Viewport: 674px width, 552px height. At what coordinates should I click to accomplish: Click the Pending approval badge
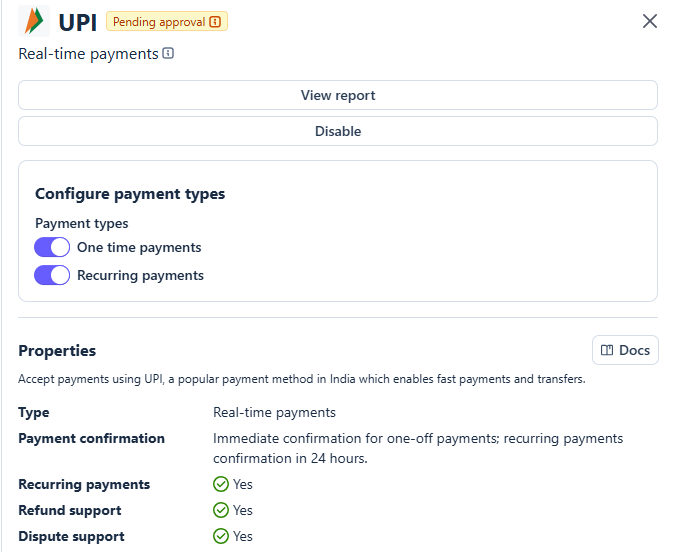click(167, 21)
